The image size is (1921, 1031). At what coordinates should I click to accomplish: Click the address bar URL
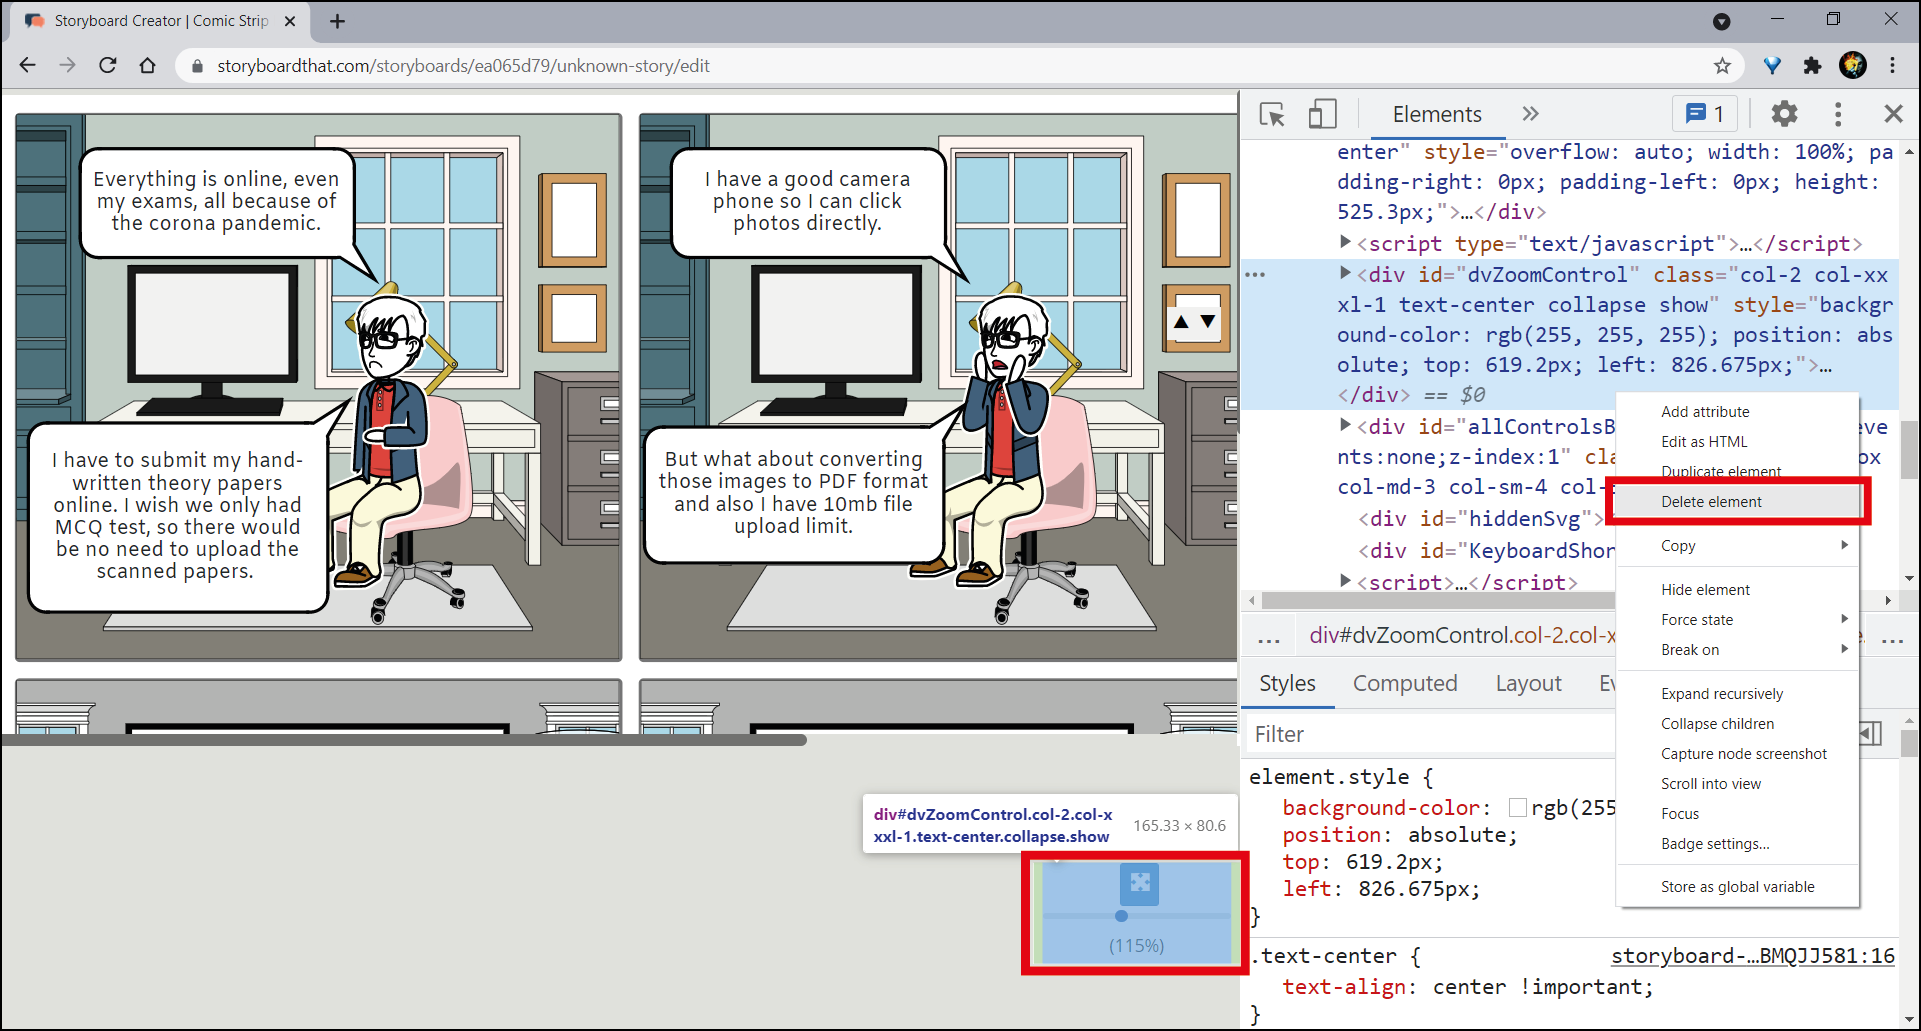point(463,66)
